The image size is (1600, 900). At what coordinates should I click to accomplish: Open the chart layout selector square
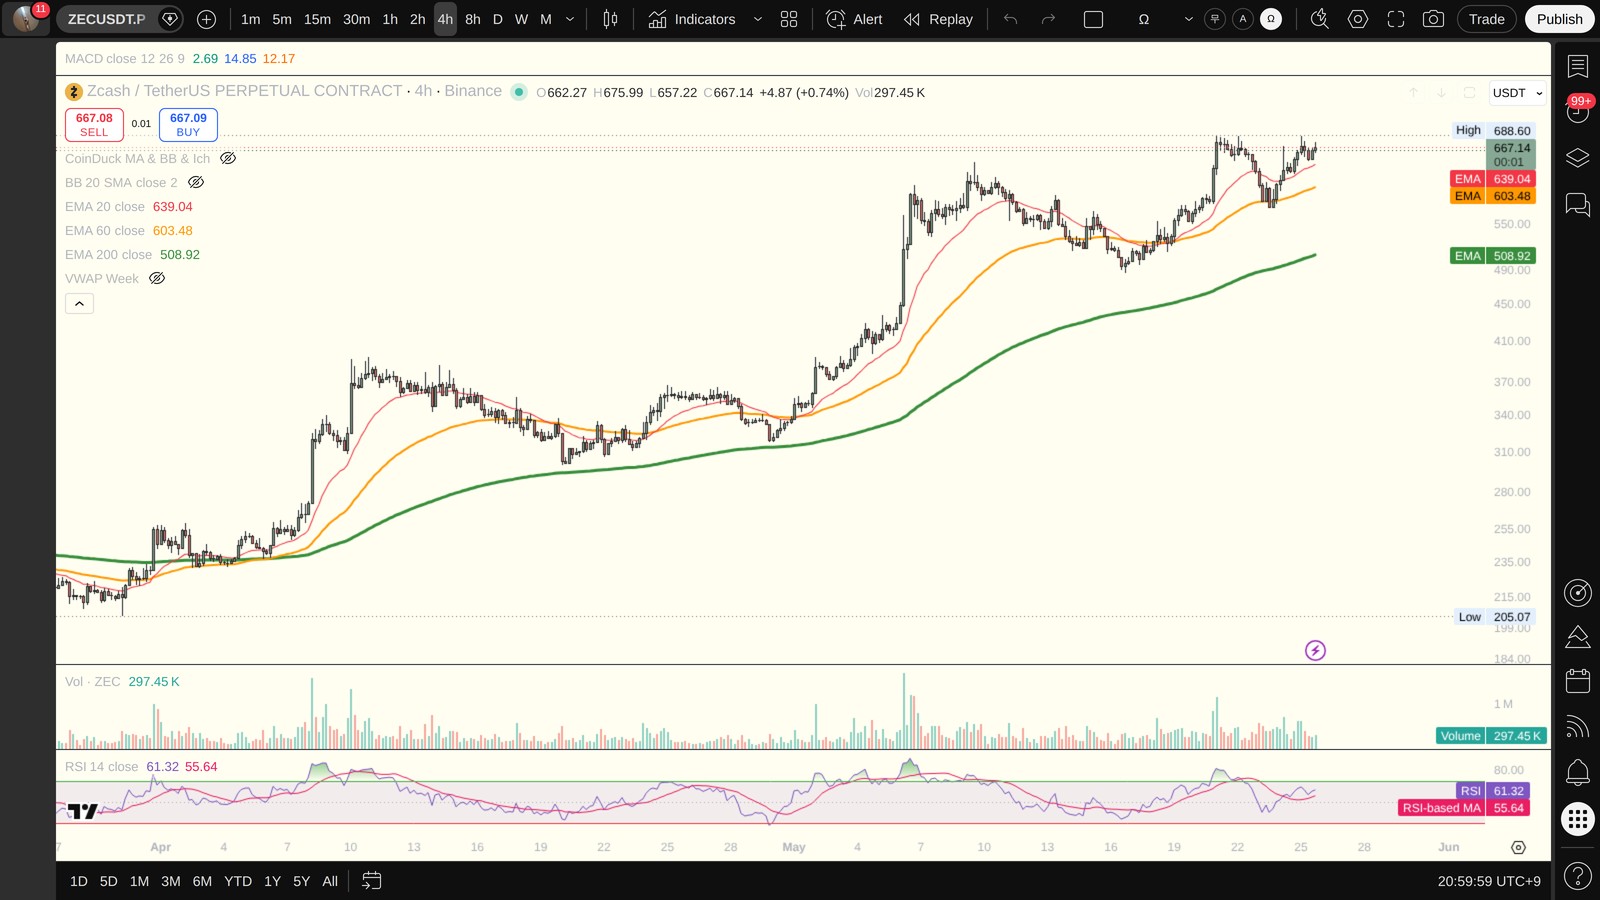coord(1093,19)
